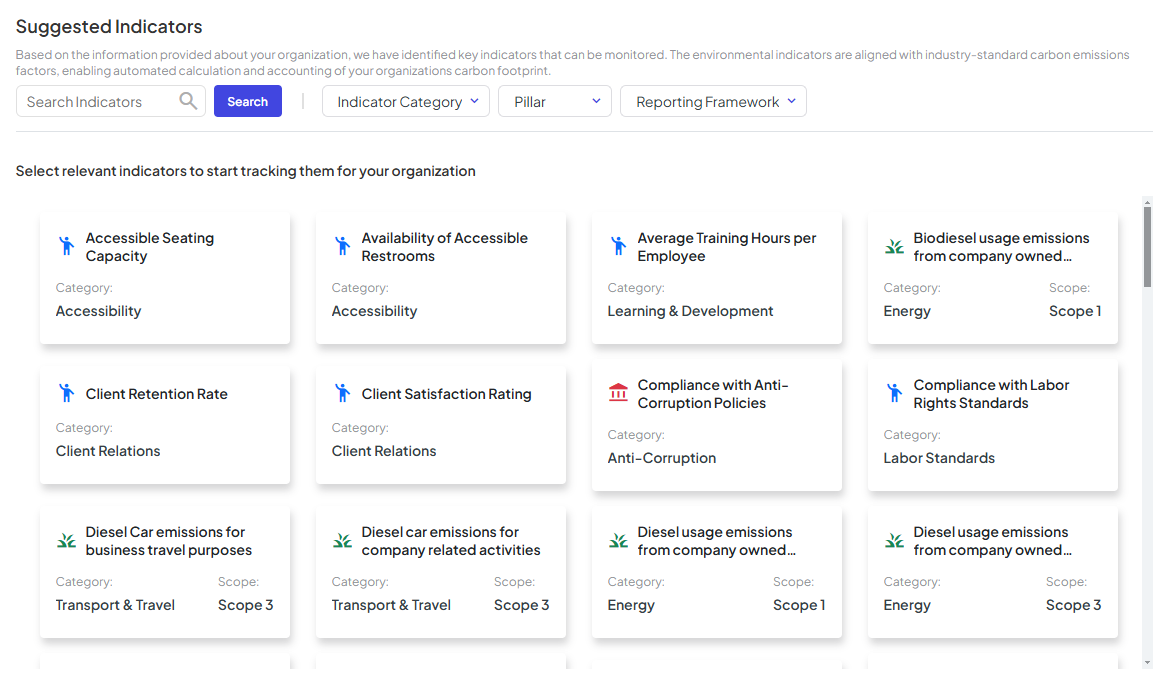Select Diesel car emissions company related activities title
The height and width of the screenshot is (685, 1168).
[x=451, y=541]
